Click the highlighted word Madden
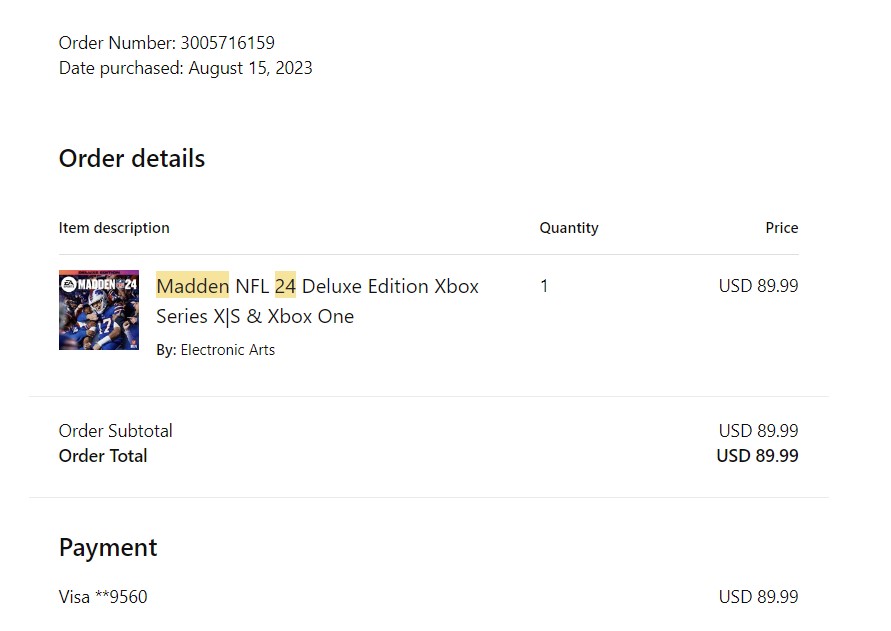The height and width of the screenshot is (631, 891). click(193, 286)
